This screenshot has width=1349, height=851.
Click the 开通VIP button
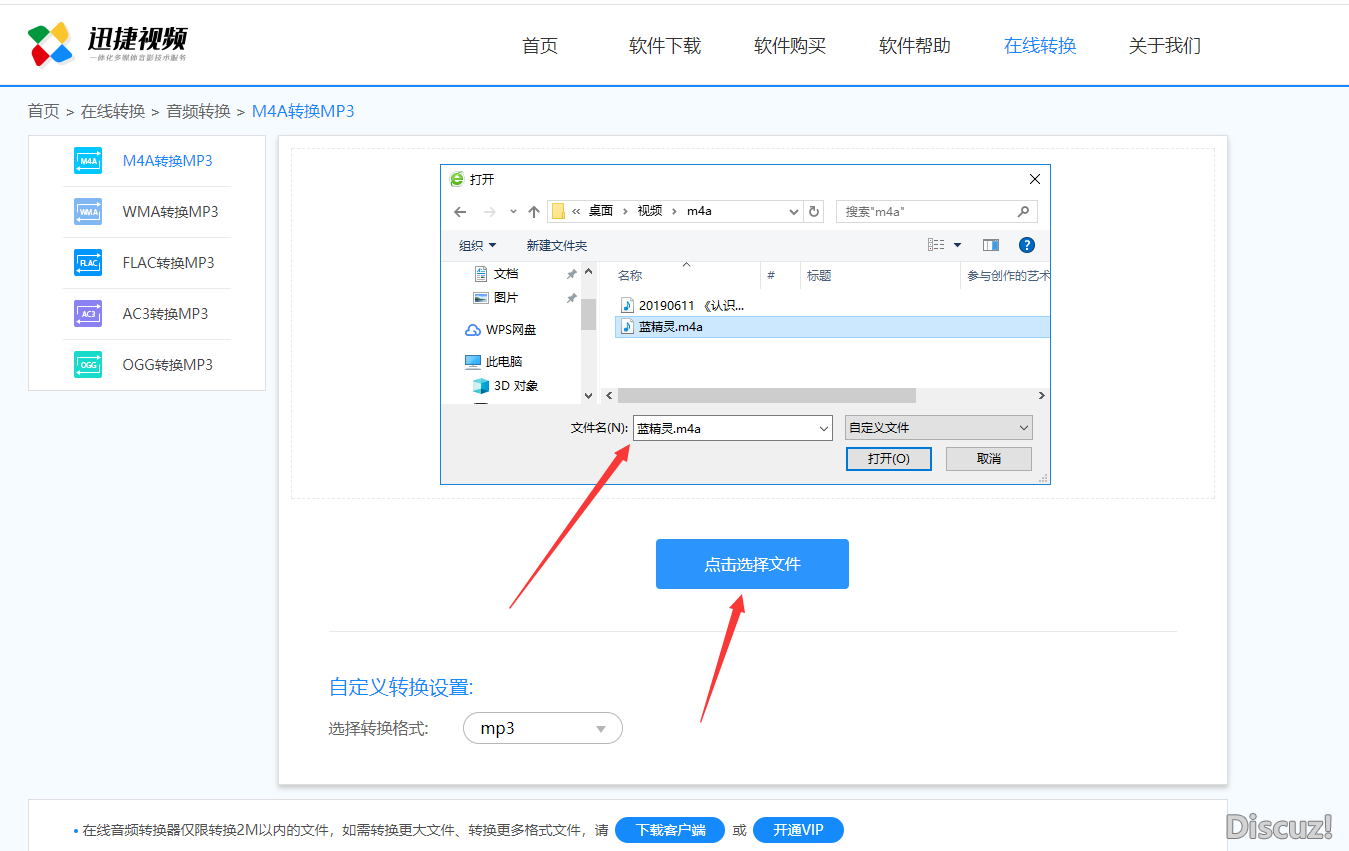click(x=798, y=830)
